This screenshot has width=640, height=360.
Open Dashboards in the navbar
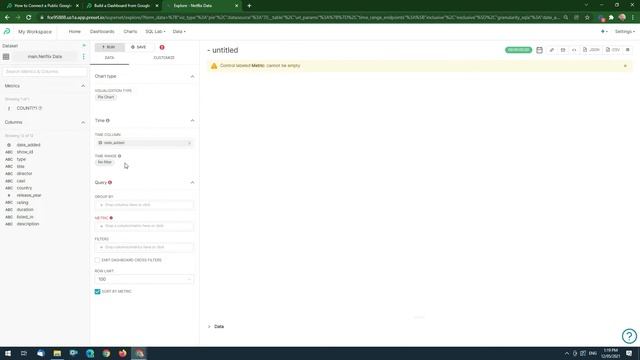tap(102, 31)
